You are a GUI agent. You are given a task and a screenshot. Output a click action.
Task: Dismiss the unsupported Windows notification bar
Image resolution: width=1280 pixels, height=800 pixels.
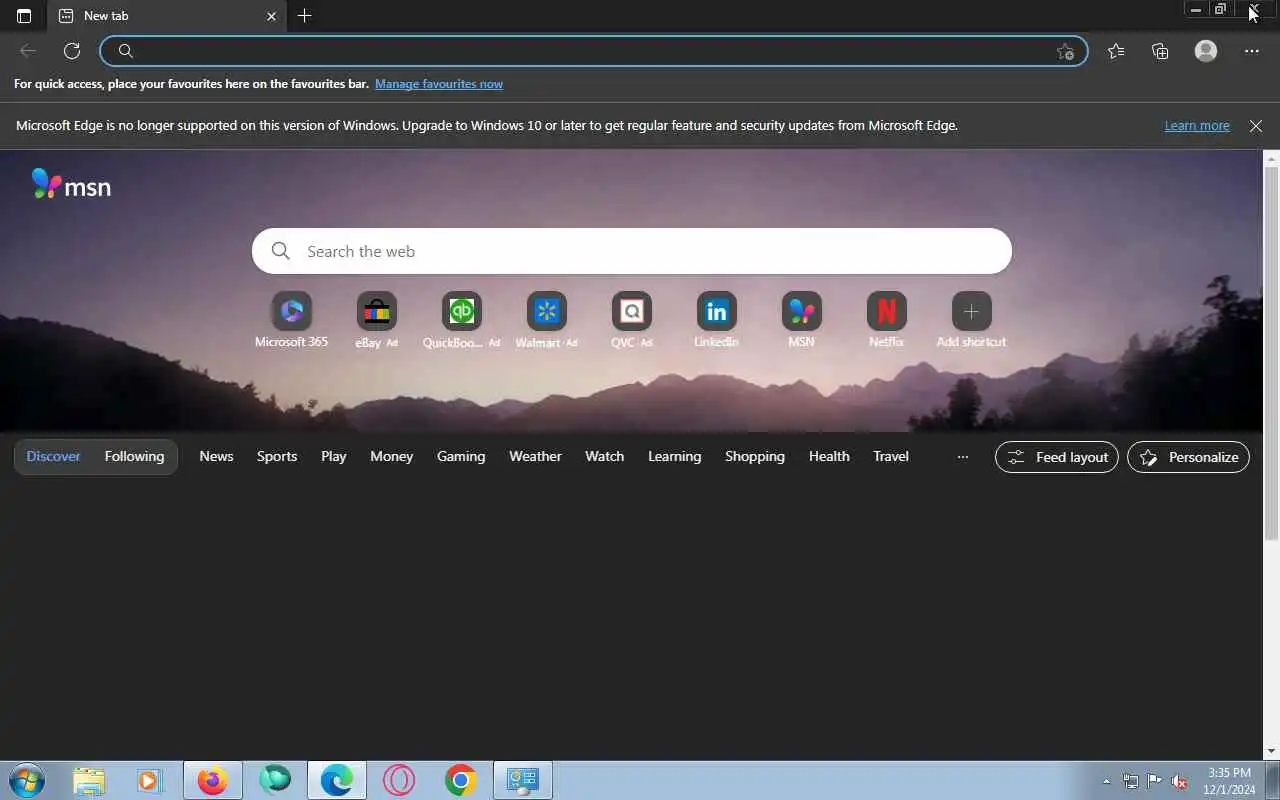tap(1256, 126)
